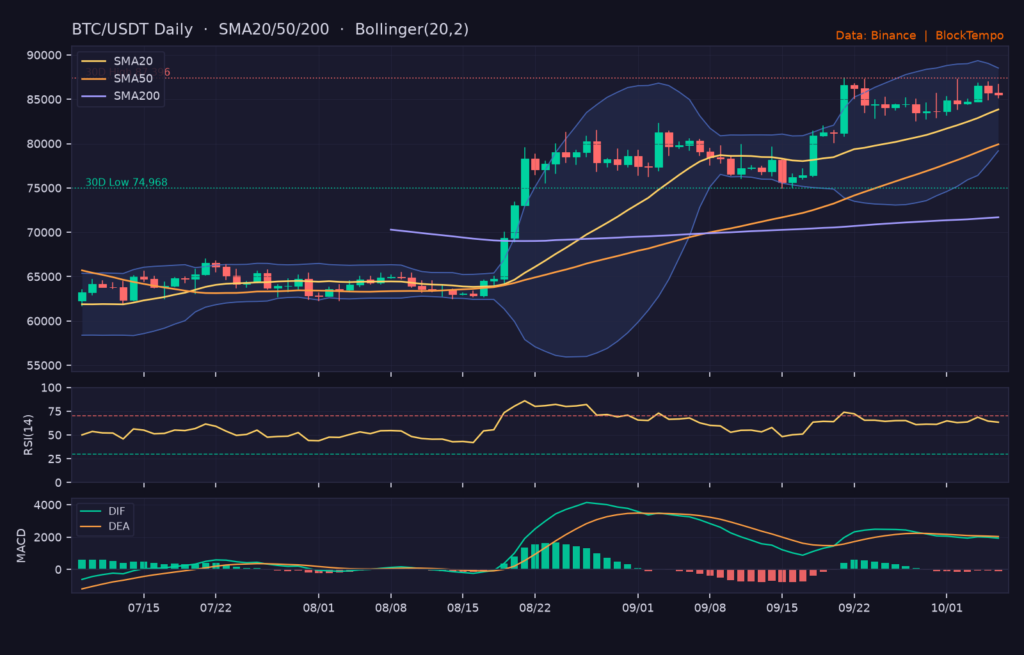The height and width of the screenshot is (655, 1024).
Task: Click the 09/08 date label
Action: tap(710, 608)
